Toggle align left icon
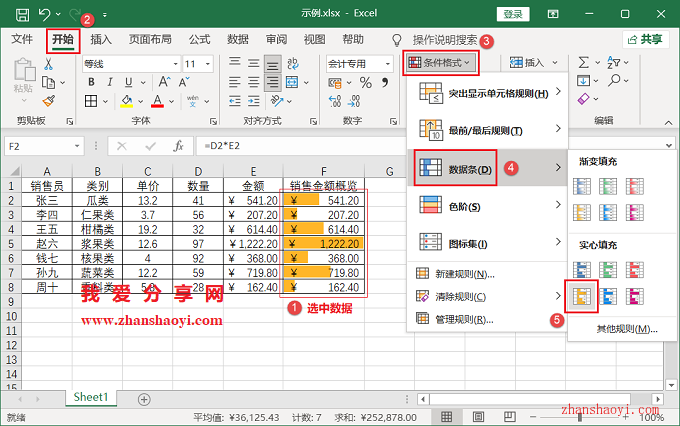This screenshot has width=680, height=426. coord(235,82)
